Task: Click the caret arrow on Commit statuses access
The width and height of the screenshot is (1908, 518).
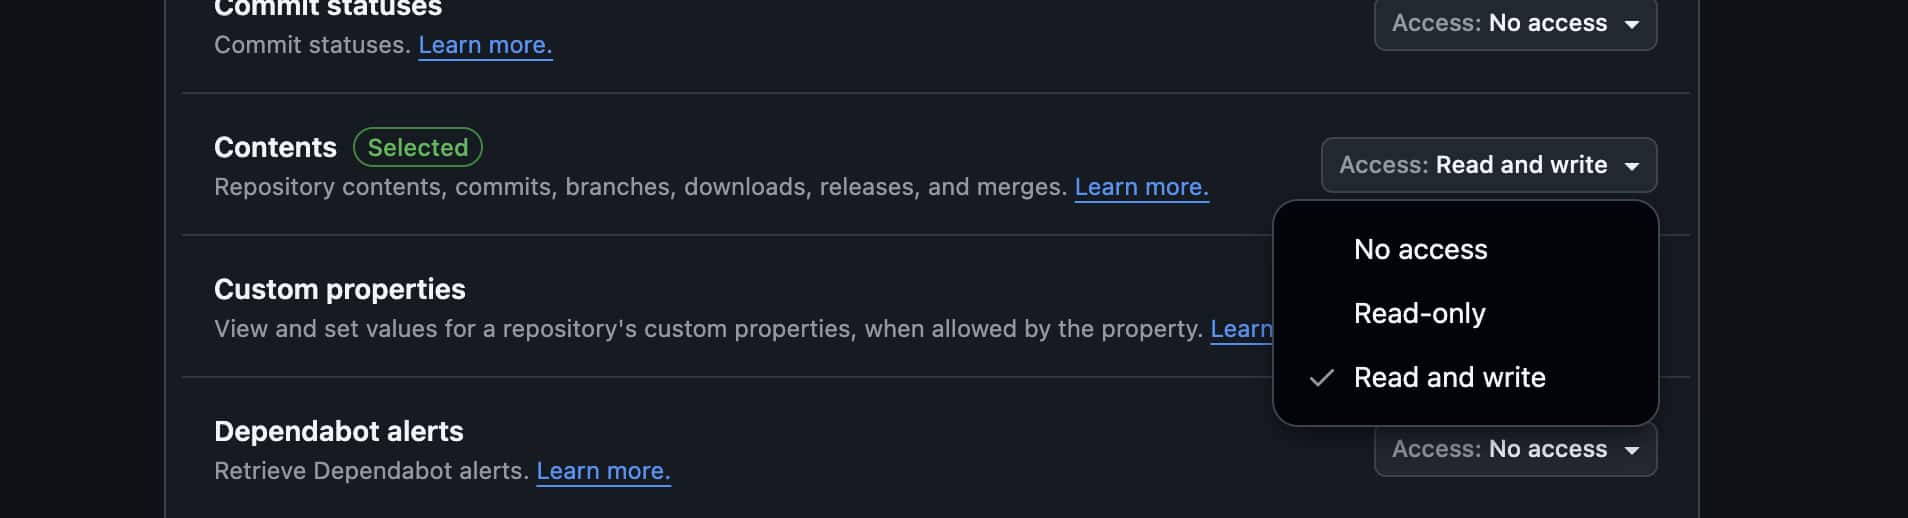Action: [x=1632, y=24]
